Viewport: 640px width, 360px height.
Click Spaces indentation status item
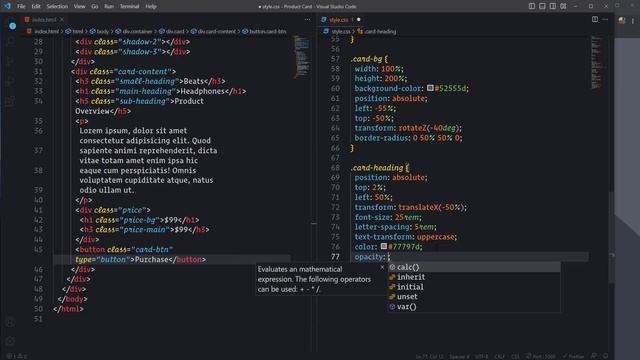coord(459,356)
